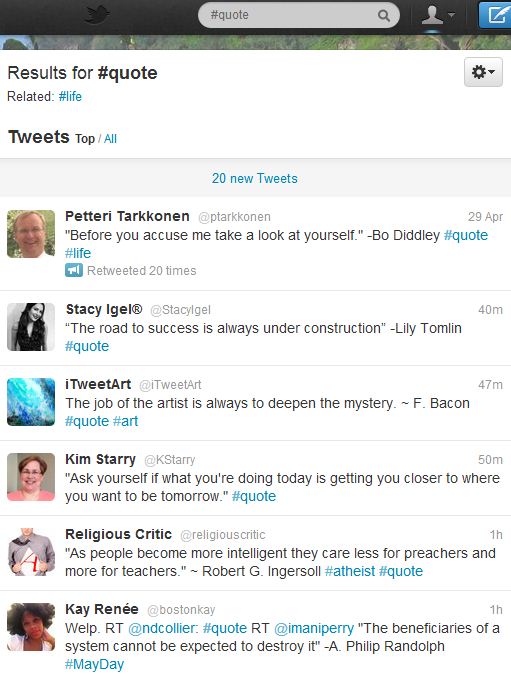Open the @imaniperry mention link
The image size is (511, 674).
click(x=314, y=628)
